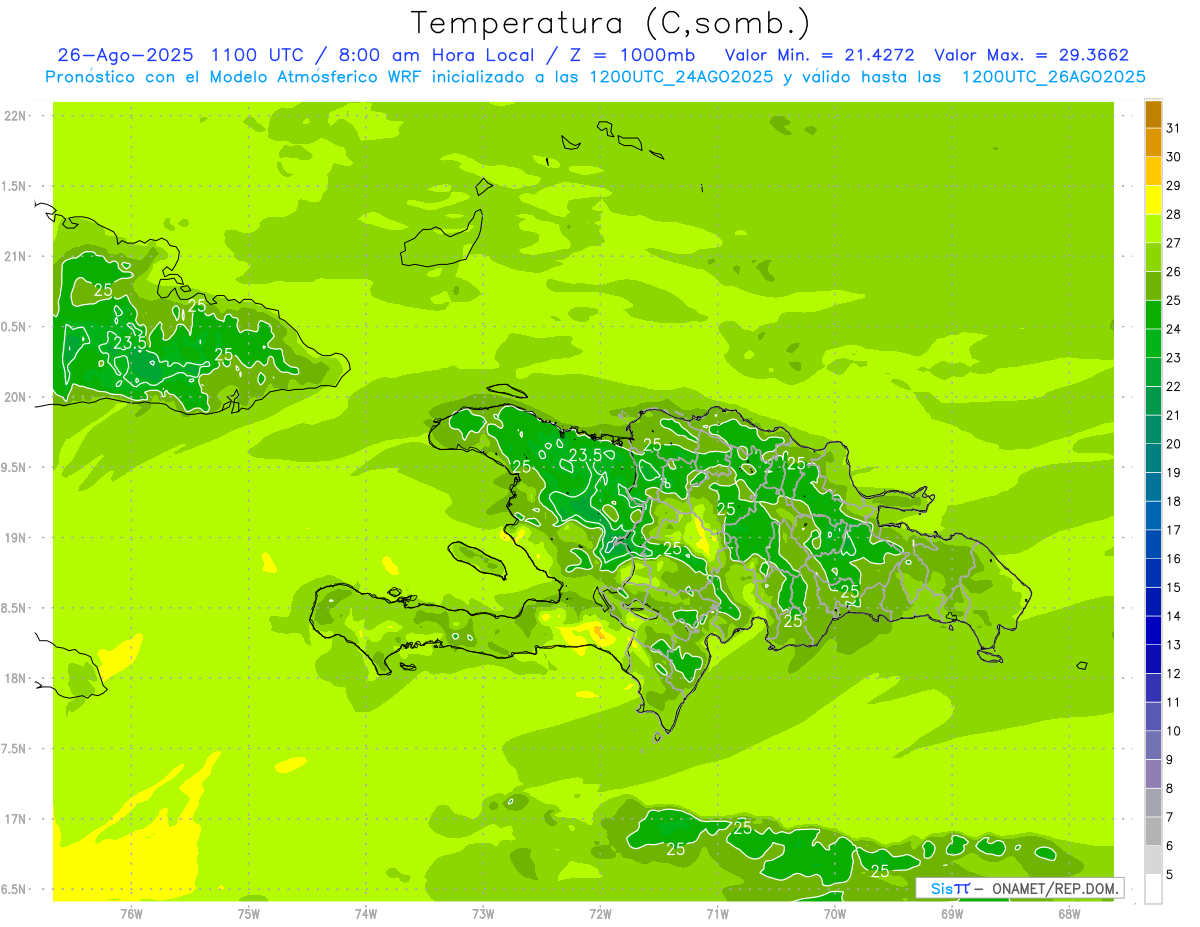
Task: Click the 75W longitude label
Action: [249, 913]
